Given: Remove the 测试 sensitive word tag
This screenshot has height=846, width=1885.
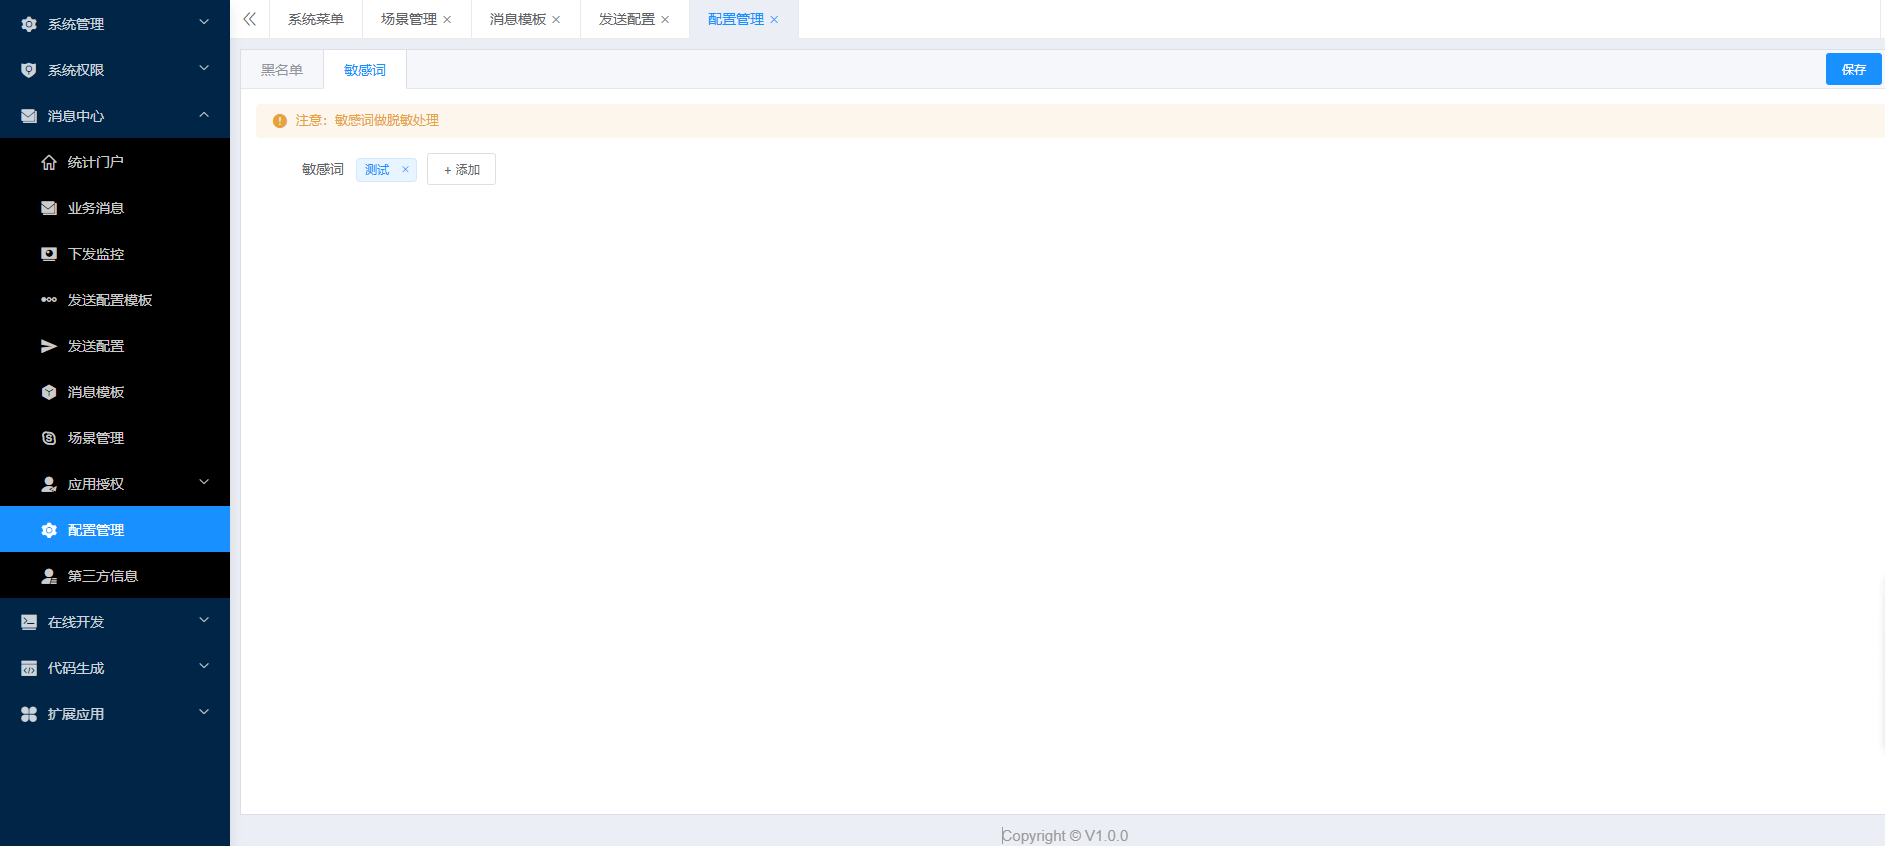Looking at the screenshot, I should tap(405, 170).
